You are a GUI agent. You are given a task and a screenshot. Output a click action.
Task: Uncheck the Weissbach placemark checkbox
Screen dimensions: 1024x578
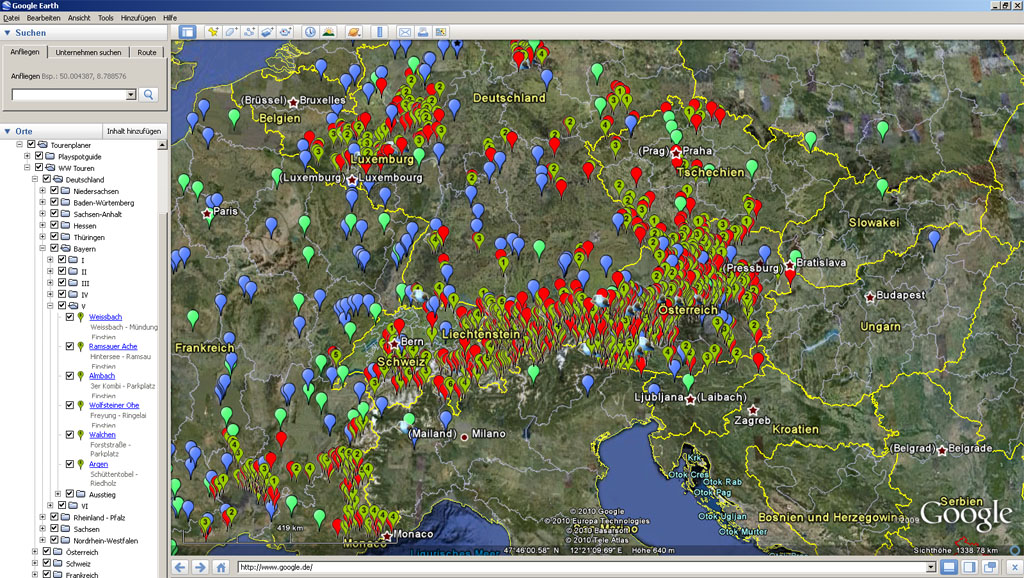coord(70,317)
